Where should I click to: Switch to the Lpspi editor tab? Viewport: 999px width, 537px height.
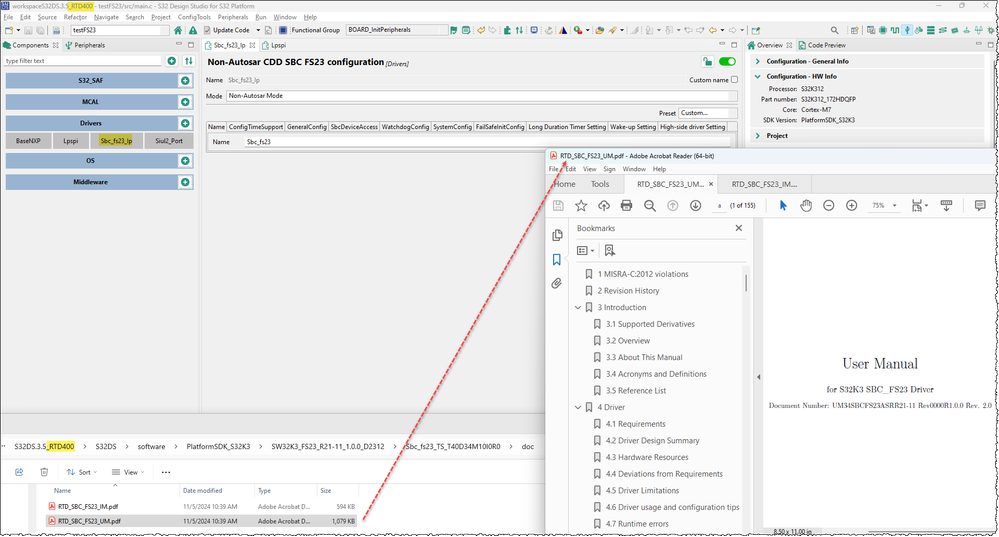[x=275, y=45]
